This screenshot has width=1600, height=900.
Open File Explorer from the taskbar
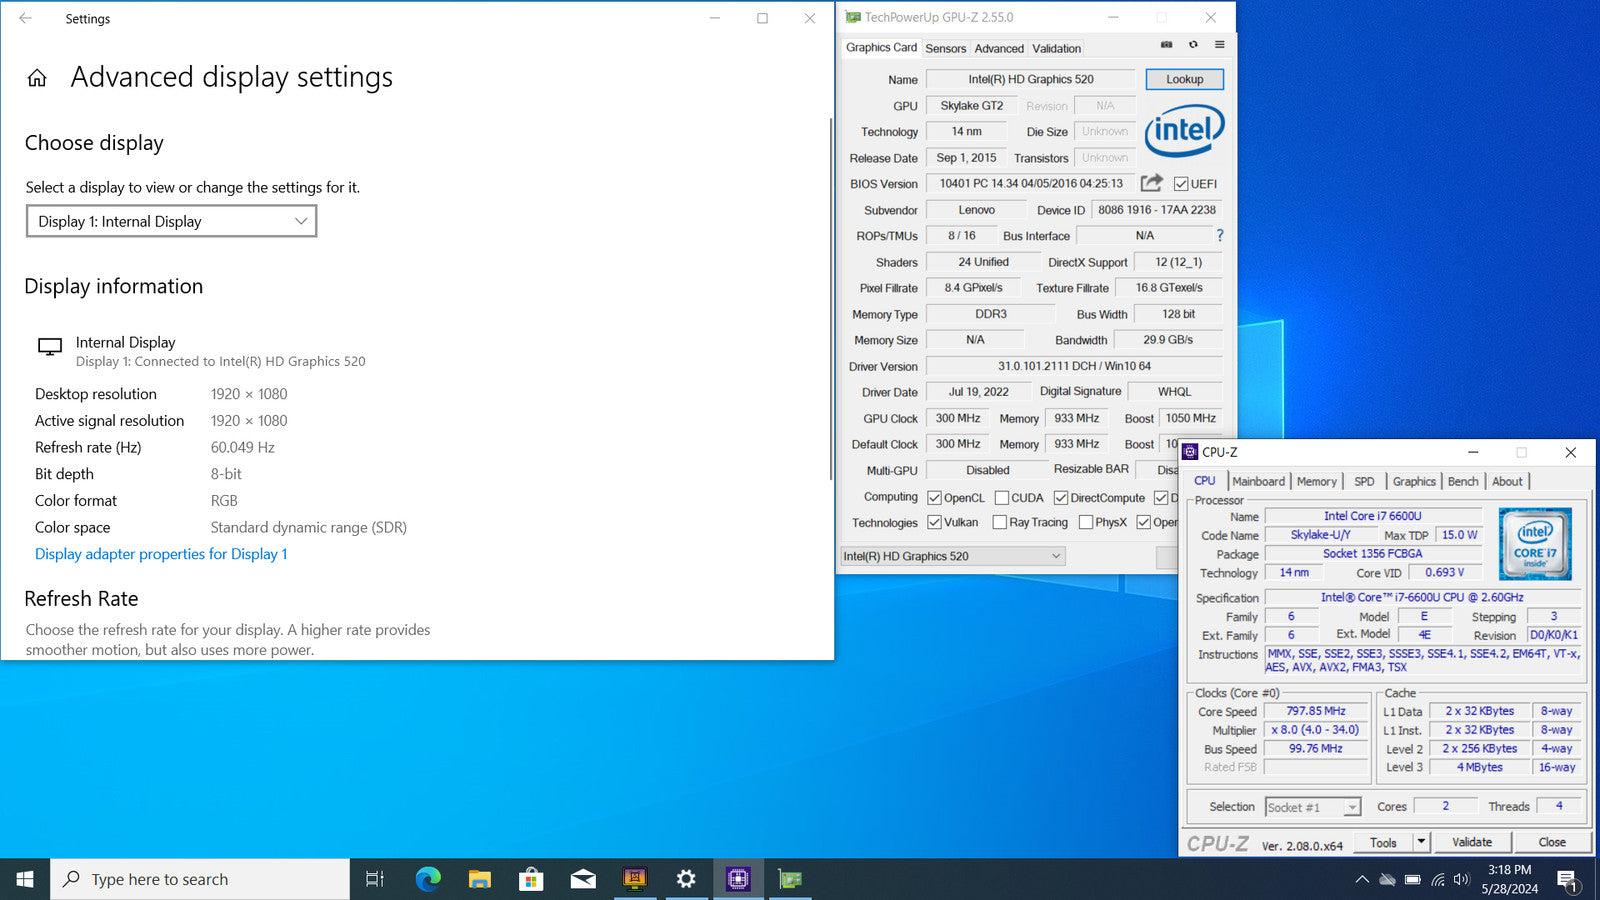(480, 879)
